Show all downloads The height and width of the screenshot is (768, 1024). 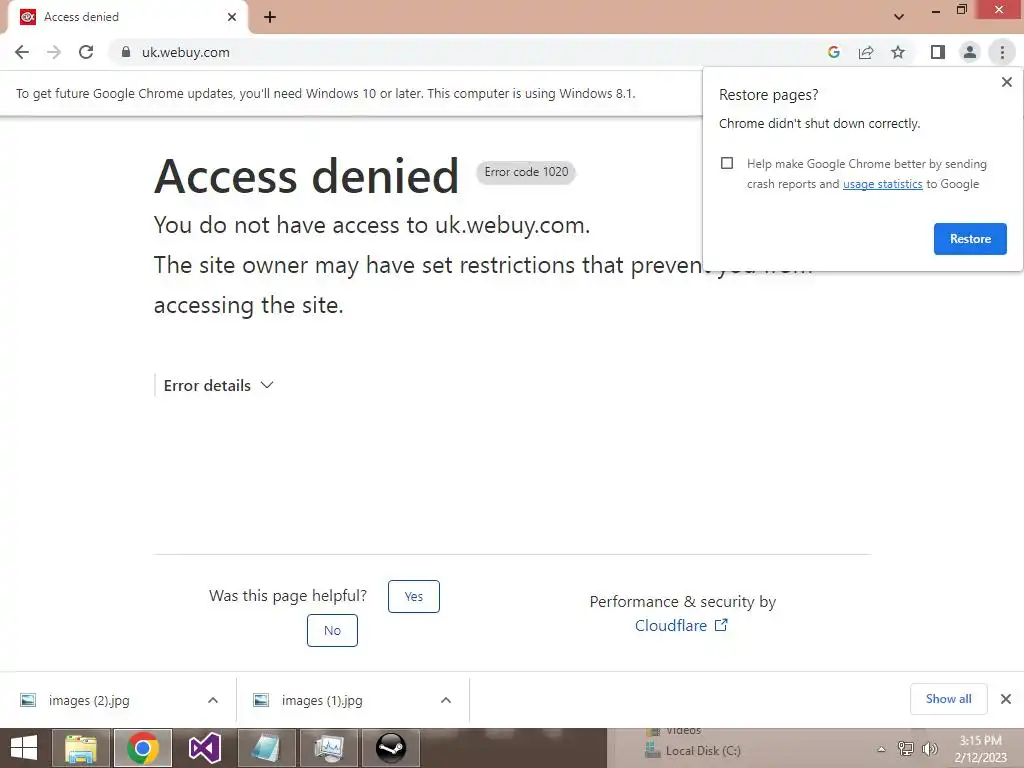click(948, 699)
